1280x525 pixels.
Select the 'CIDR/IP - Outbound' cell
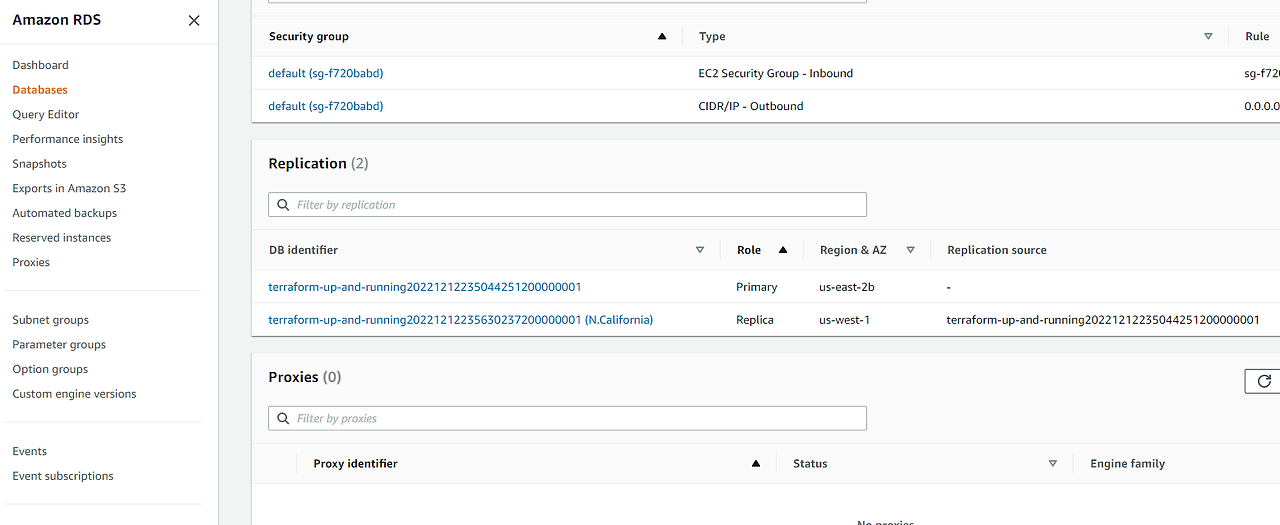coord(751,106)
